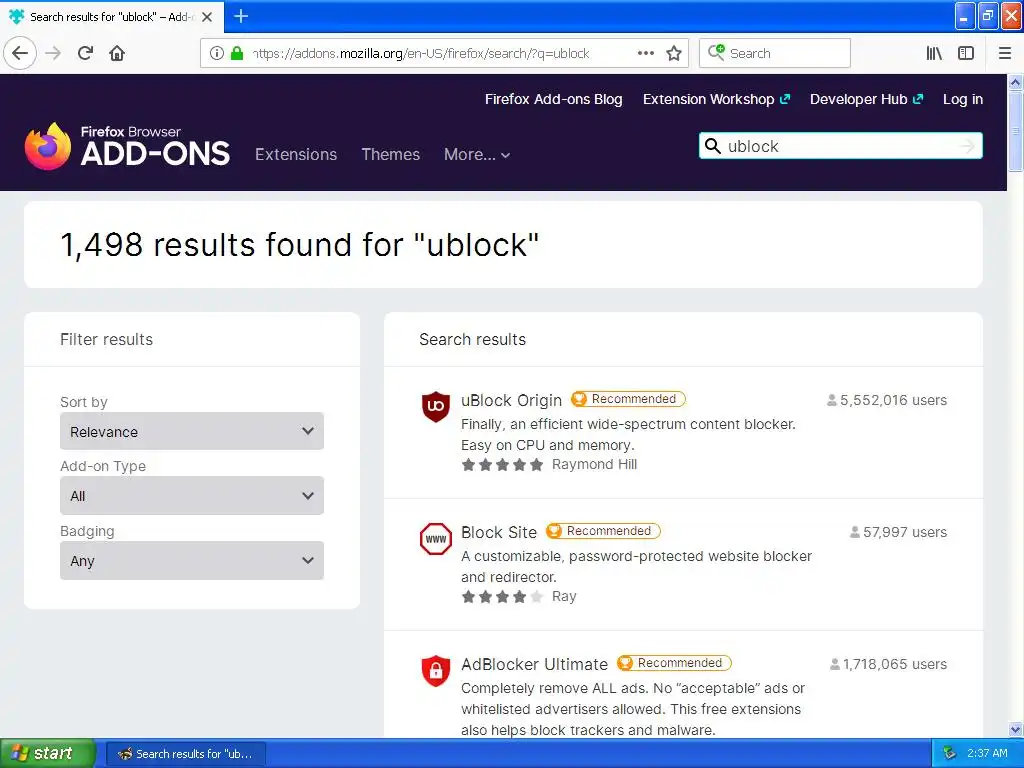Click the scrollbar up arrow
Screen dimensions: 1024x768
1015,82
